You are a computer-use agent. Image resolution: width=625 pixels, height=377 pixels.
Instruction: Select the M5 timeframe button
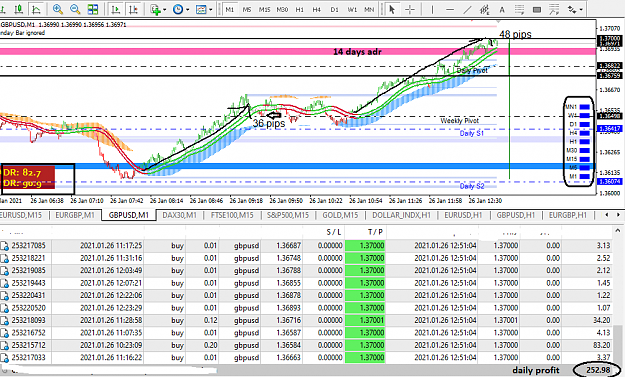pyautogui.click(x=247, y=9)
